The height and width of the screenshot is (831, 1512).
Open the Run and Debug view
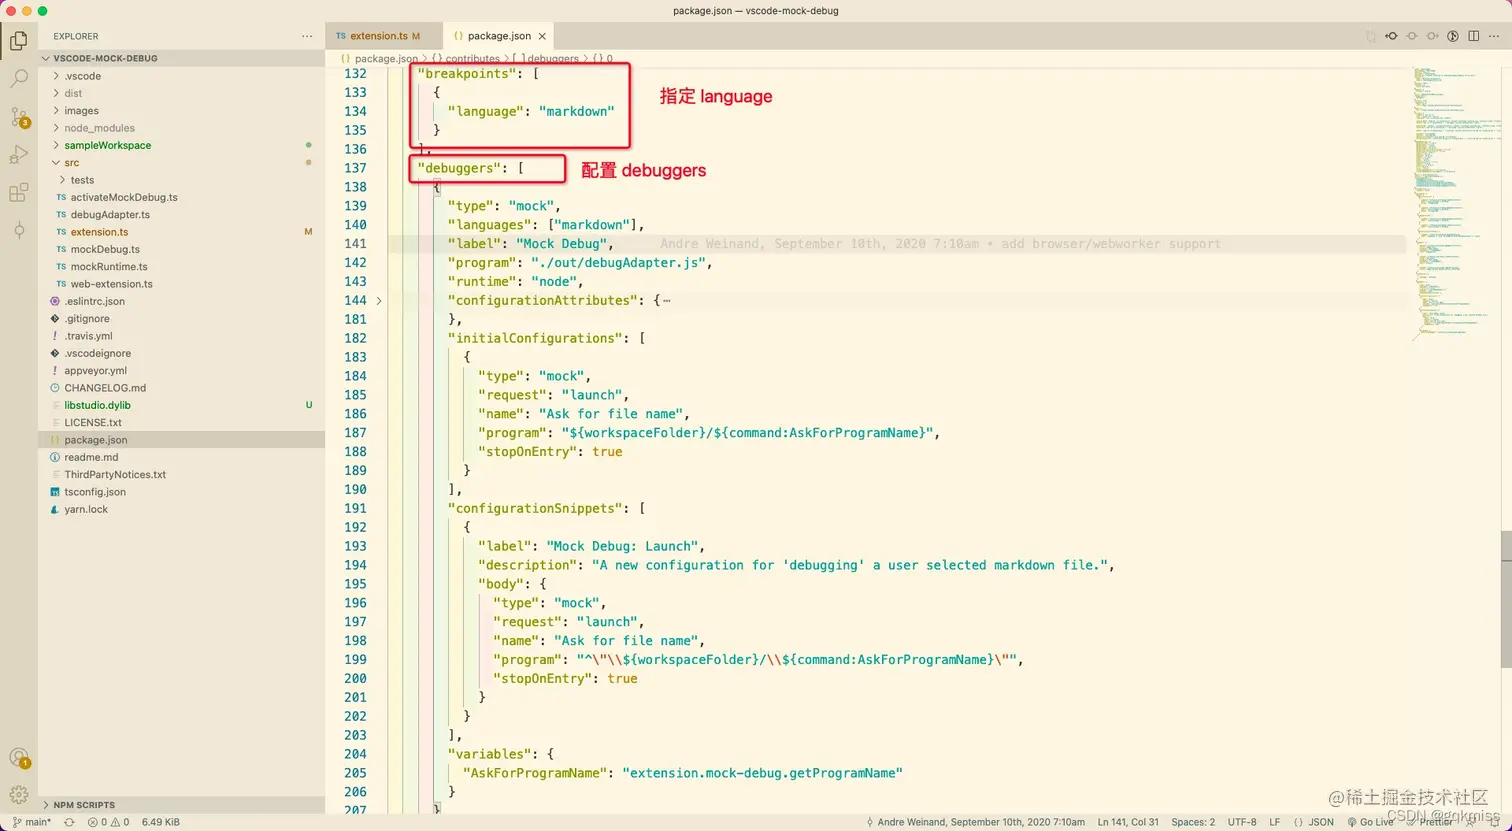pyautogui.click(x=19, y=155)
